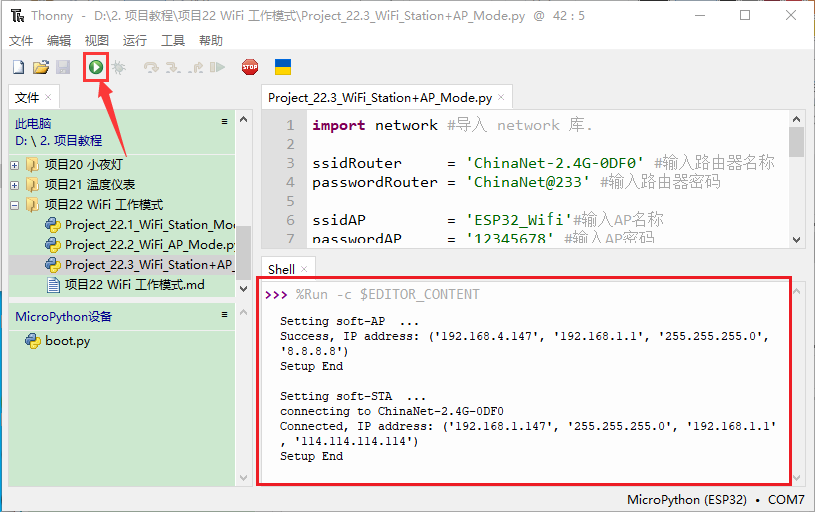Open boot.py on the MicroPython device
Image resolution: width=815 pixels, height=512 pixels.
[x=67, y=341]
